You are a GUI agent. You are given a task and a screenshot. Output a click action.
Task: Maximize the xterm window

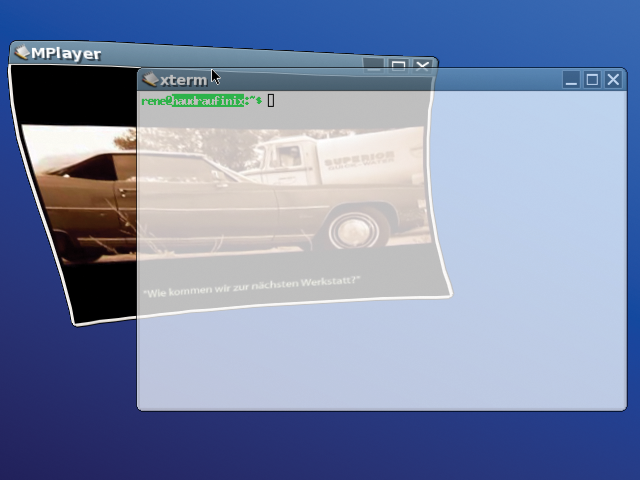point(592,79)
